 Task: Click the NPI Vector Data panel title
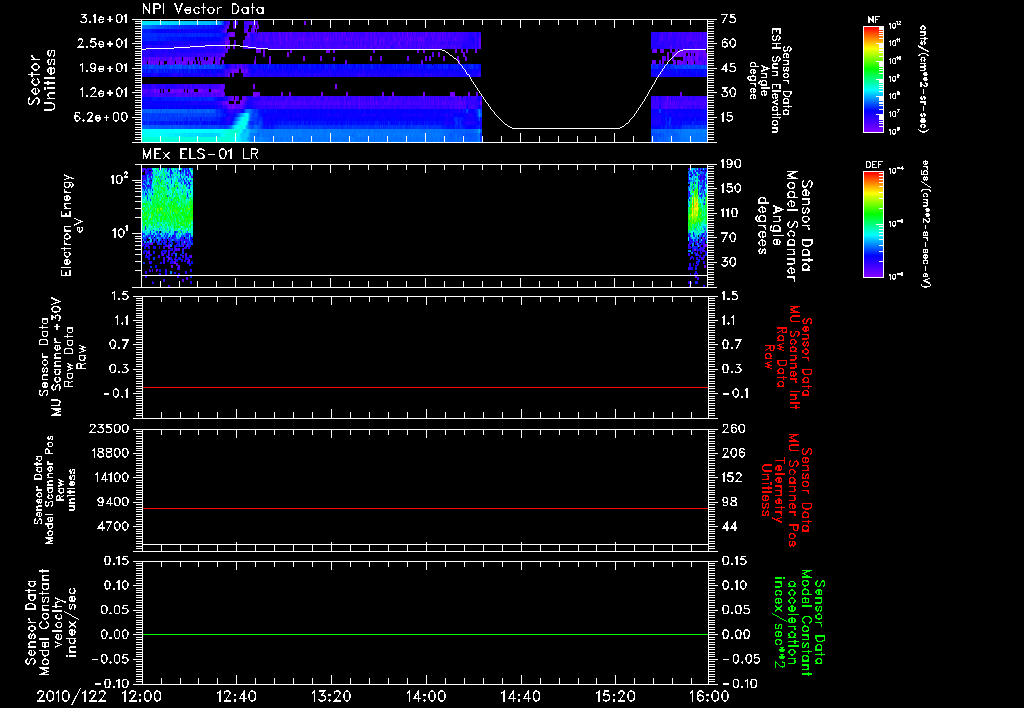(204, 9)
